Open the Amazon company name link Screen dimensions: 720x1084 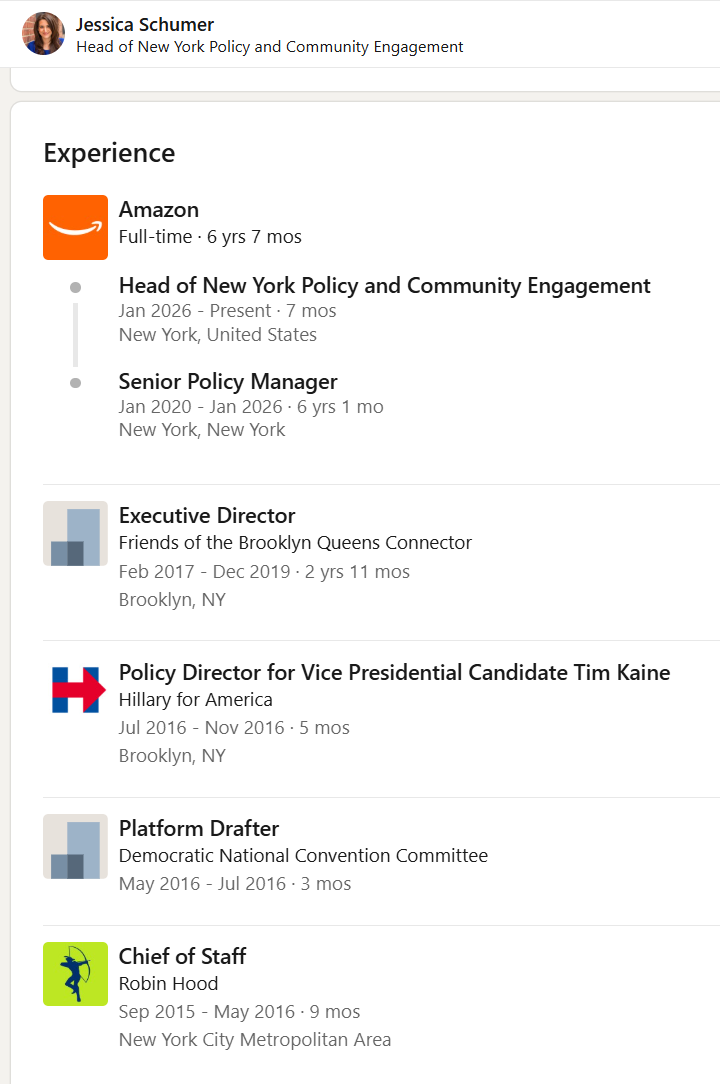point(158,209)
